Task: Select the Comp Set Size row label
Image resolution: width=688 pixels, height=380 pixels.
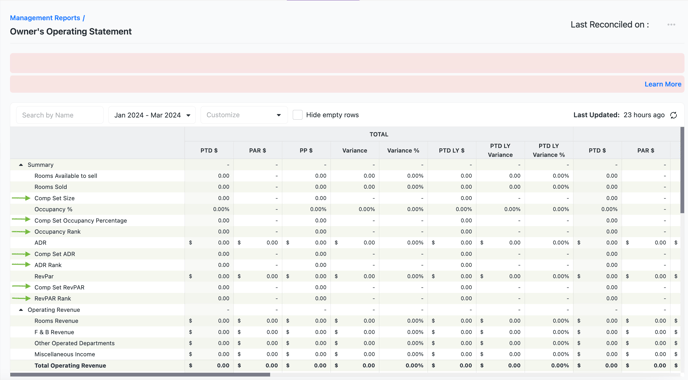Action: point(54,198)
